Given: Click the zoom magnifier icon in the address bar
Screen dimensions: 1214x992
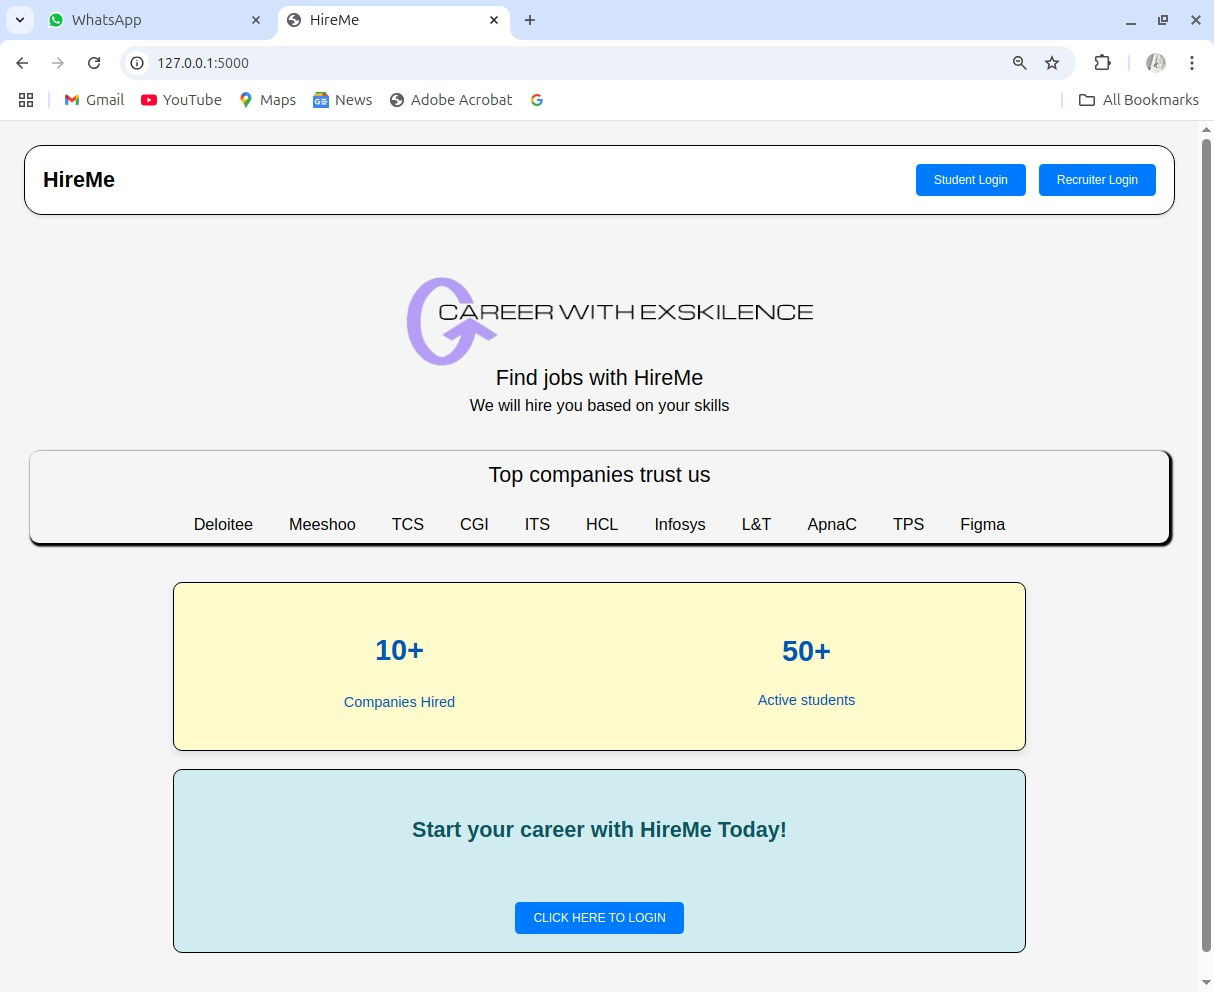Looking at the screenshot, I should (1020, 63).
